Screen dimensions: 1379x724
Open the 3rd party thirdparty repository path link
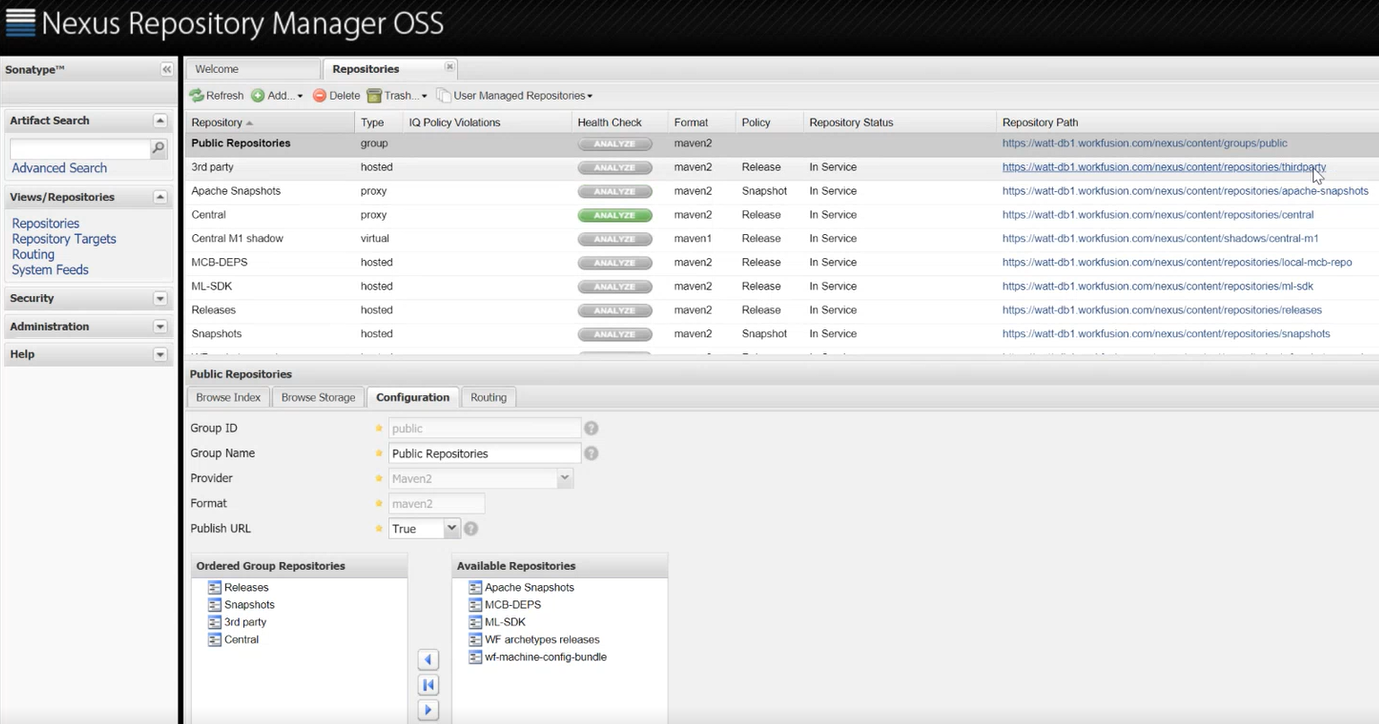pos(1164,167)
